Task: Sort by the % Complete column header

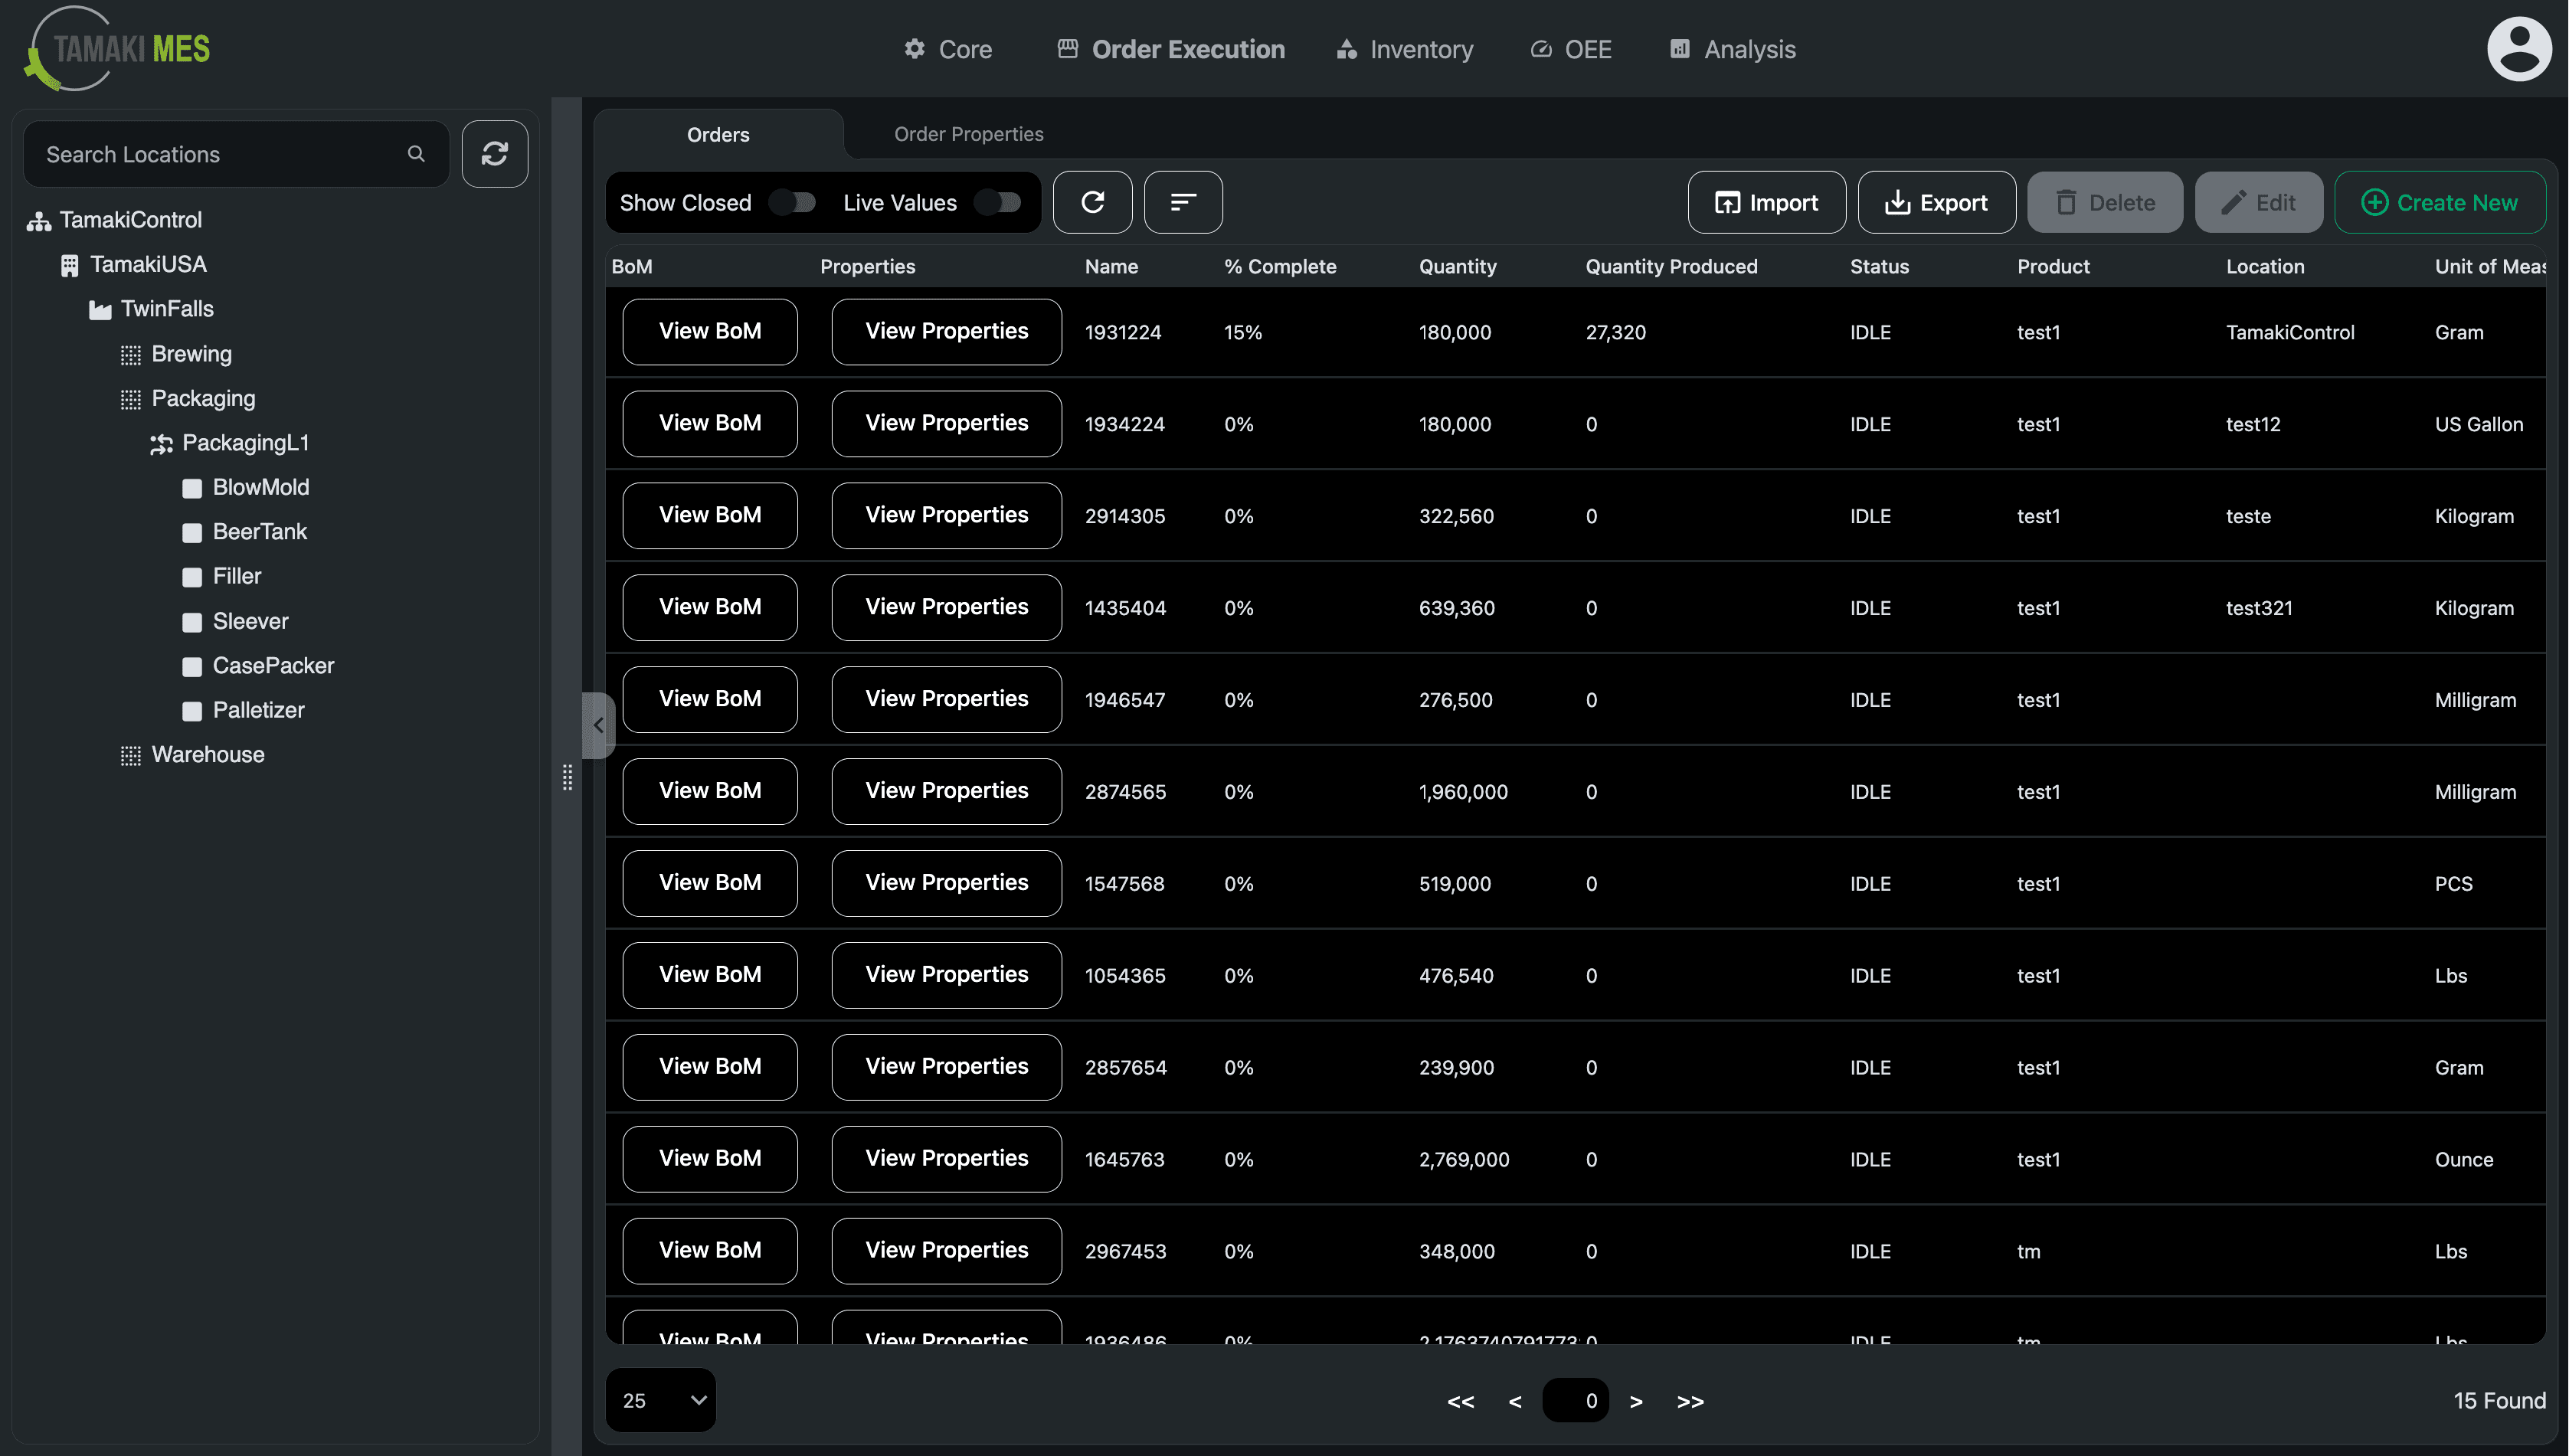Action: pyautogui.click(x=1280, y=266)
